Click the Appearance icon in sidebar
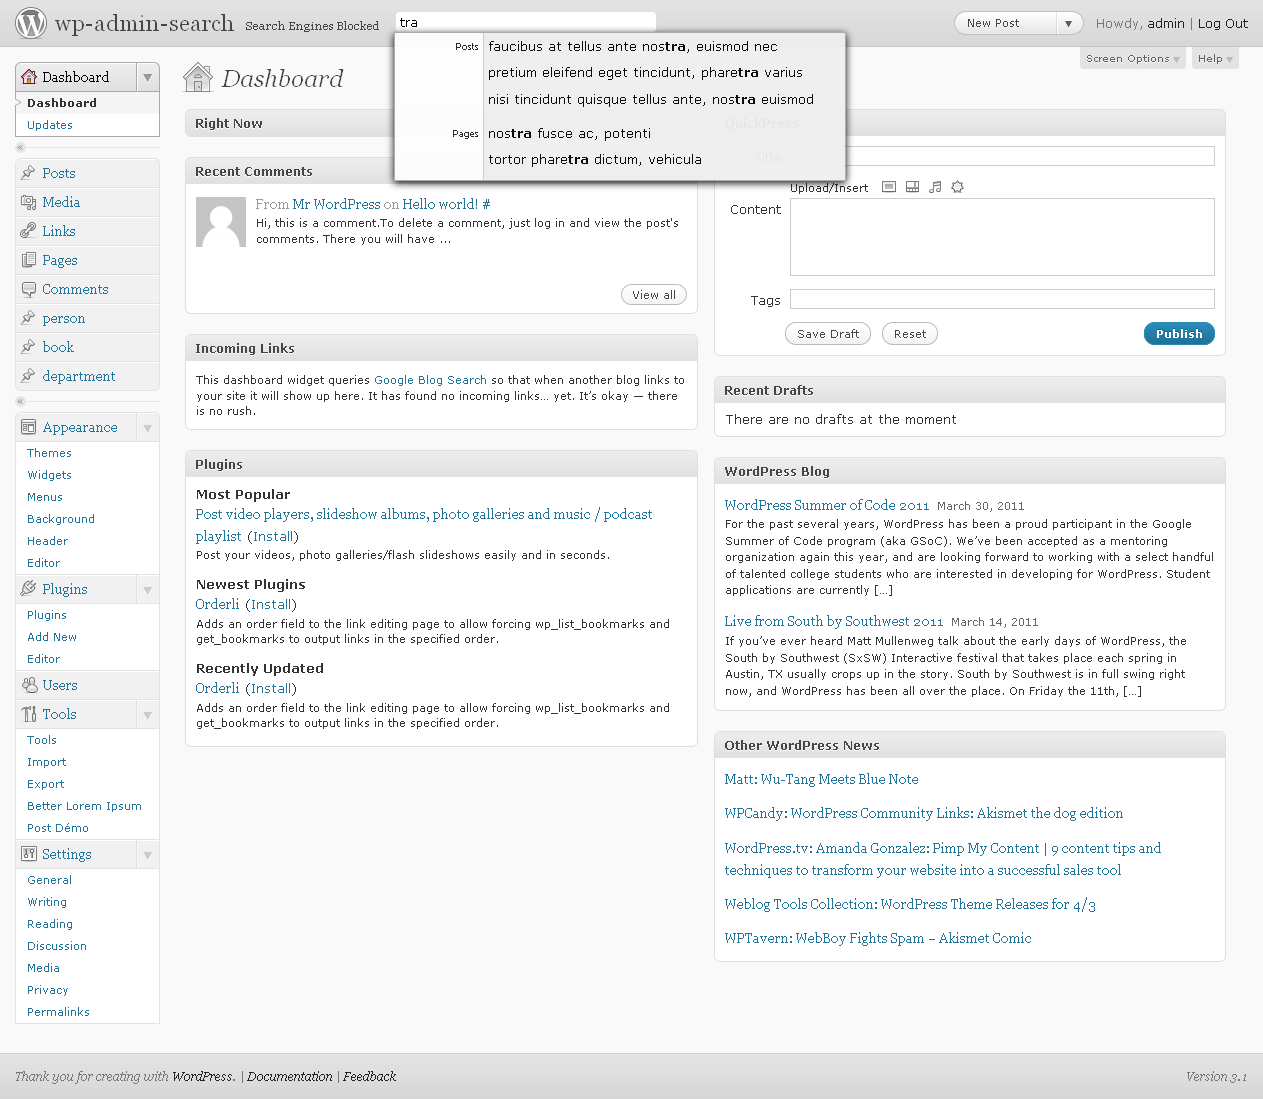The height and width of the screenshot is (1099, 1263). click(28, 427)
